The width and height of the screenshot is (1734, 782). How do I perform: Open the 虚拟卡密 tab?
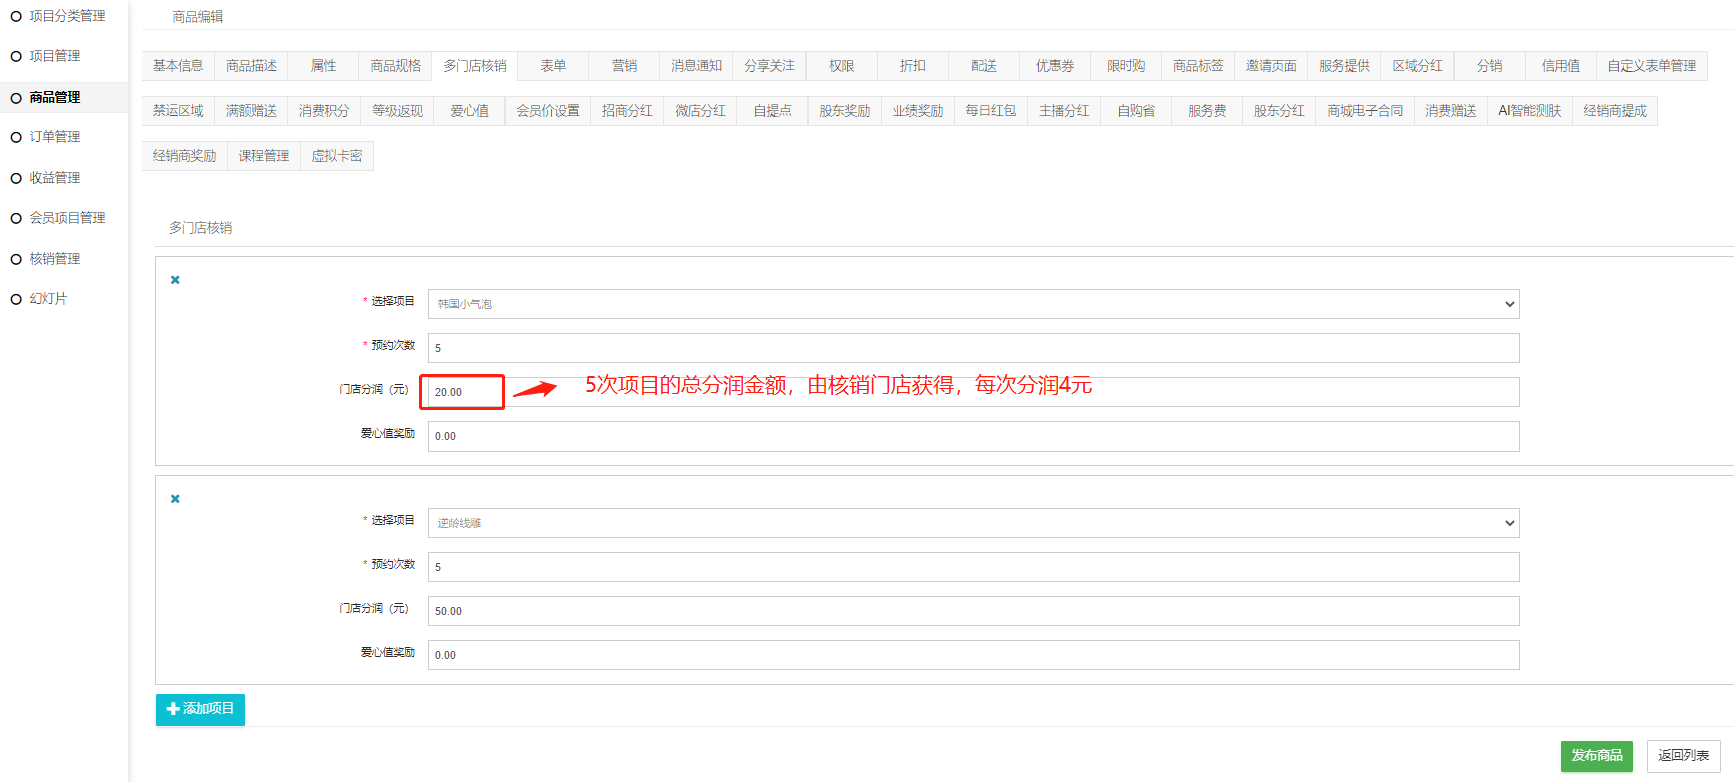pyautogui.click(x=337, y=156)
